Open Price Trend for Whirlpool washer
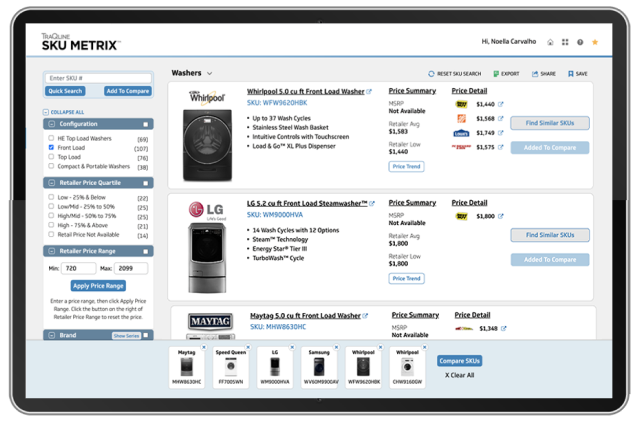 point(407,167)
